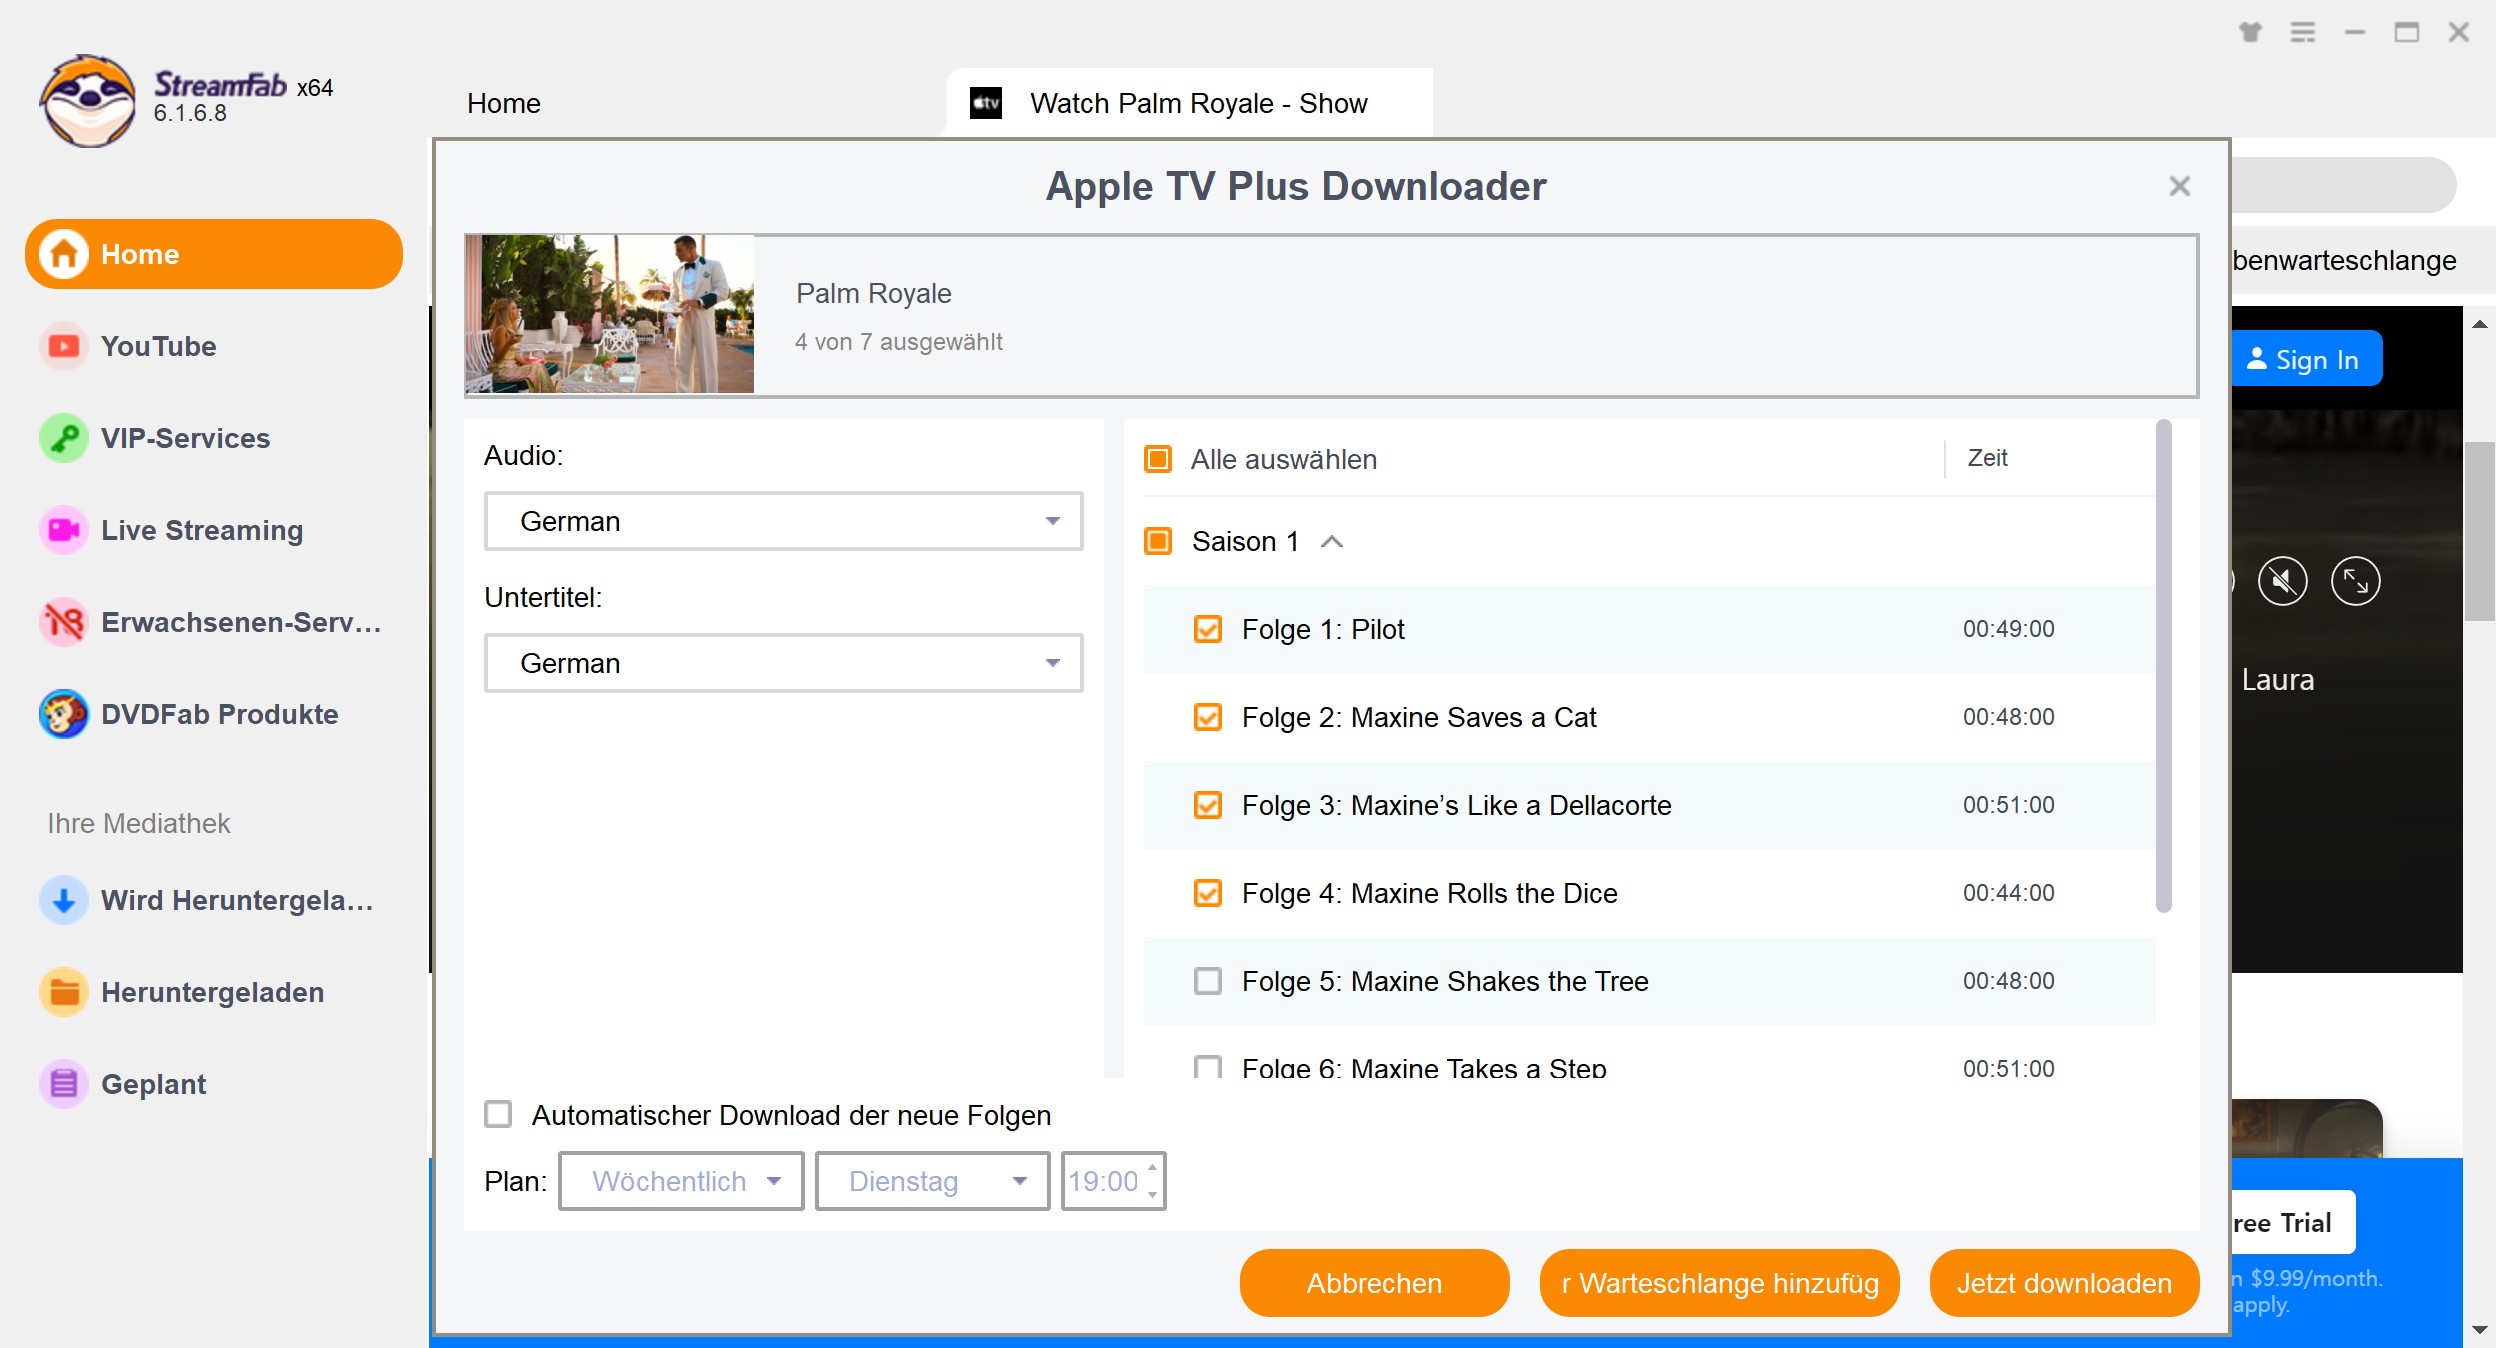Click the Erwachsenen-Services icon
Viewport: 2496px width, 1348px height.
[64, 622]
